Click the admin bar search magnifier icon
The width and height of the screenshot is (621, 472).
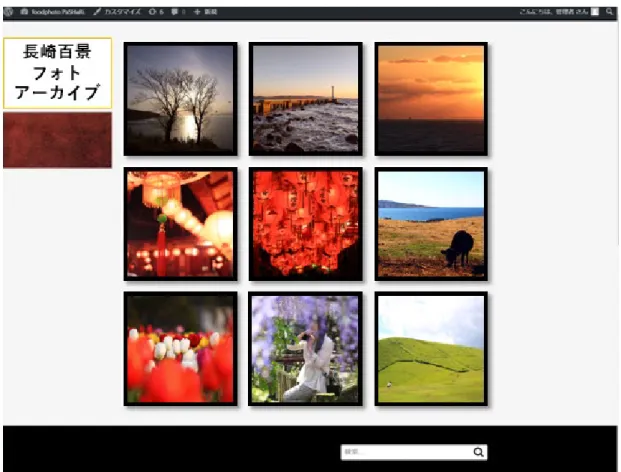[x=609, y=12]
